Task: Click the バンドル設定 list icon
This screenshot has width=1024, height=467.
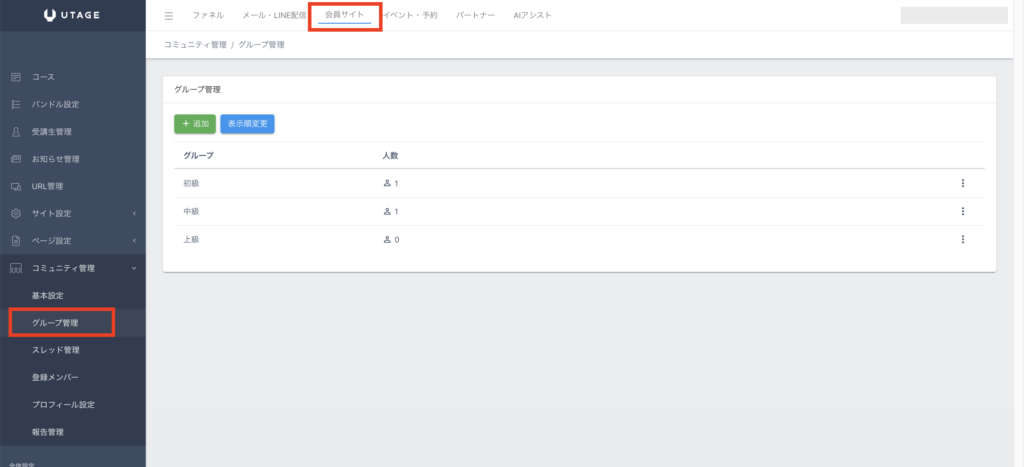Action: (x=16, y=105)
